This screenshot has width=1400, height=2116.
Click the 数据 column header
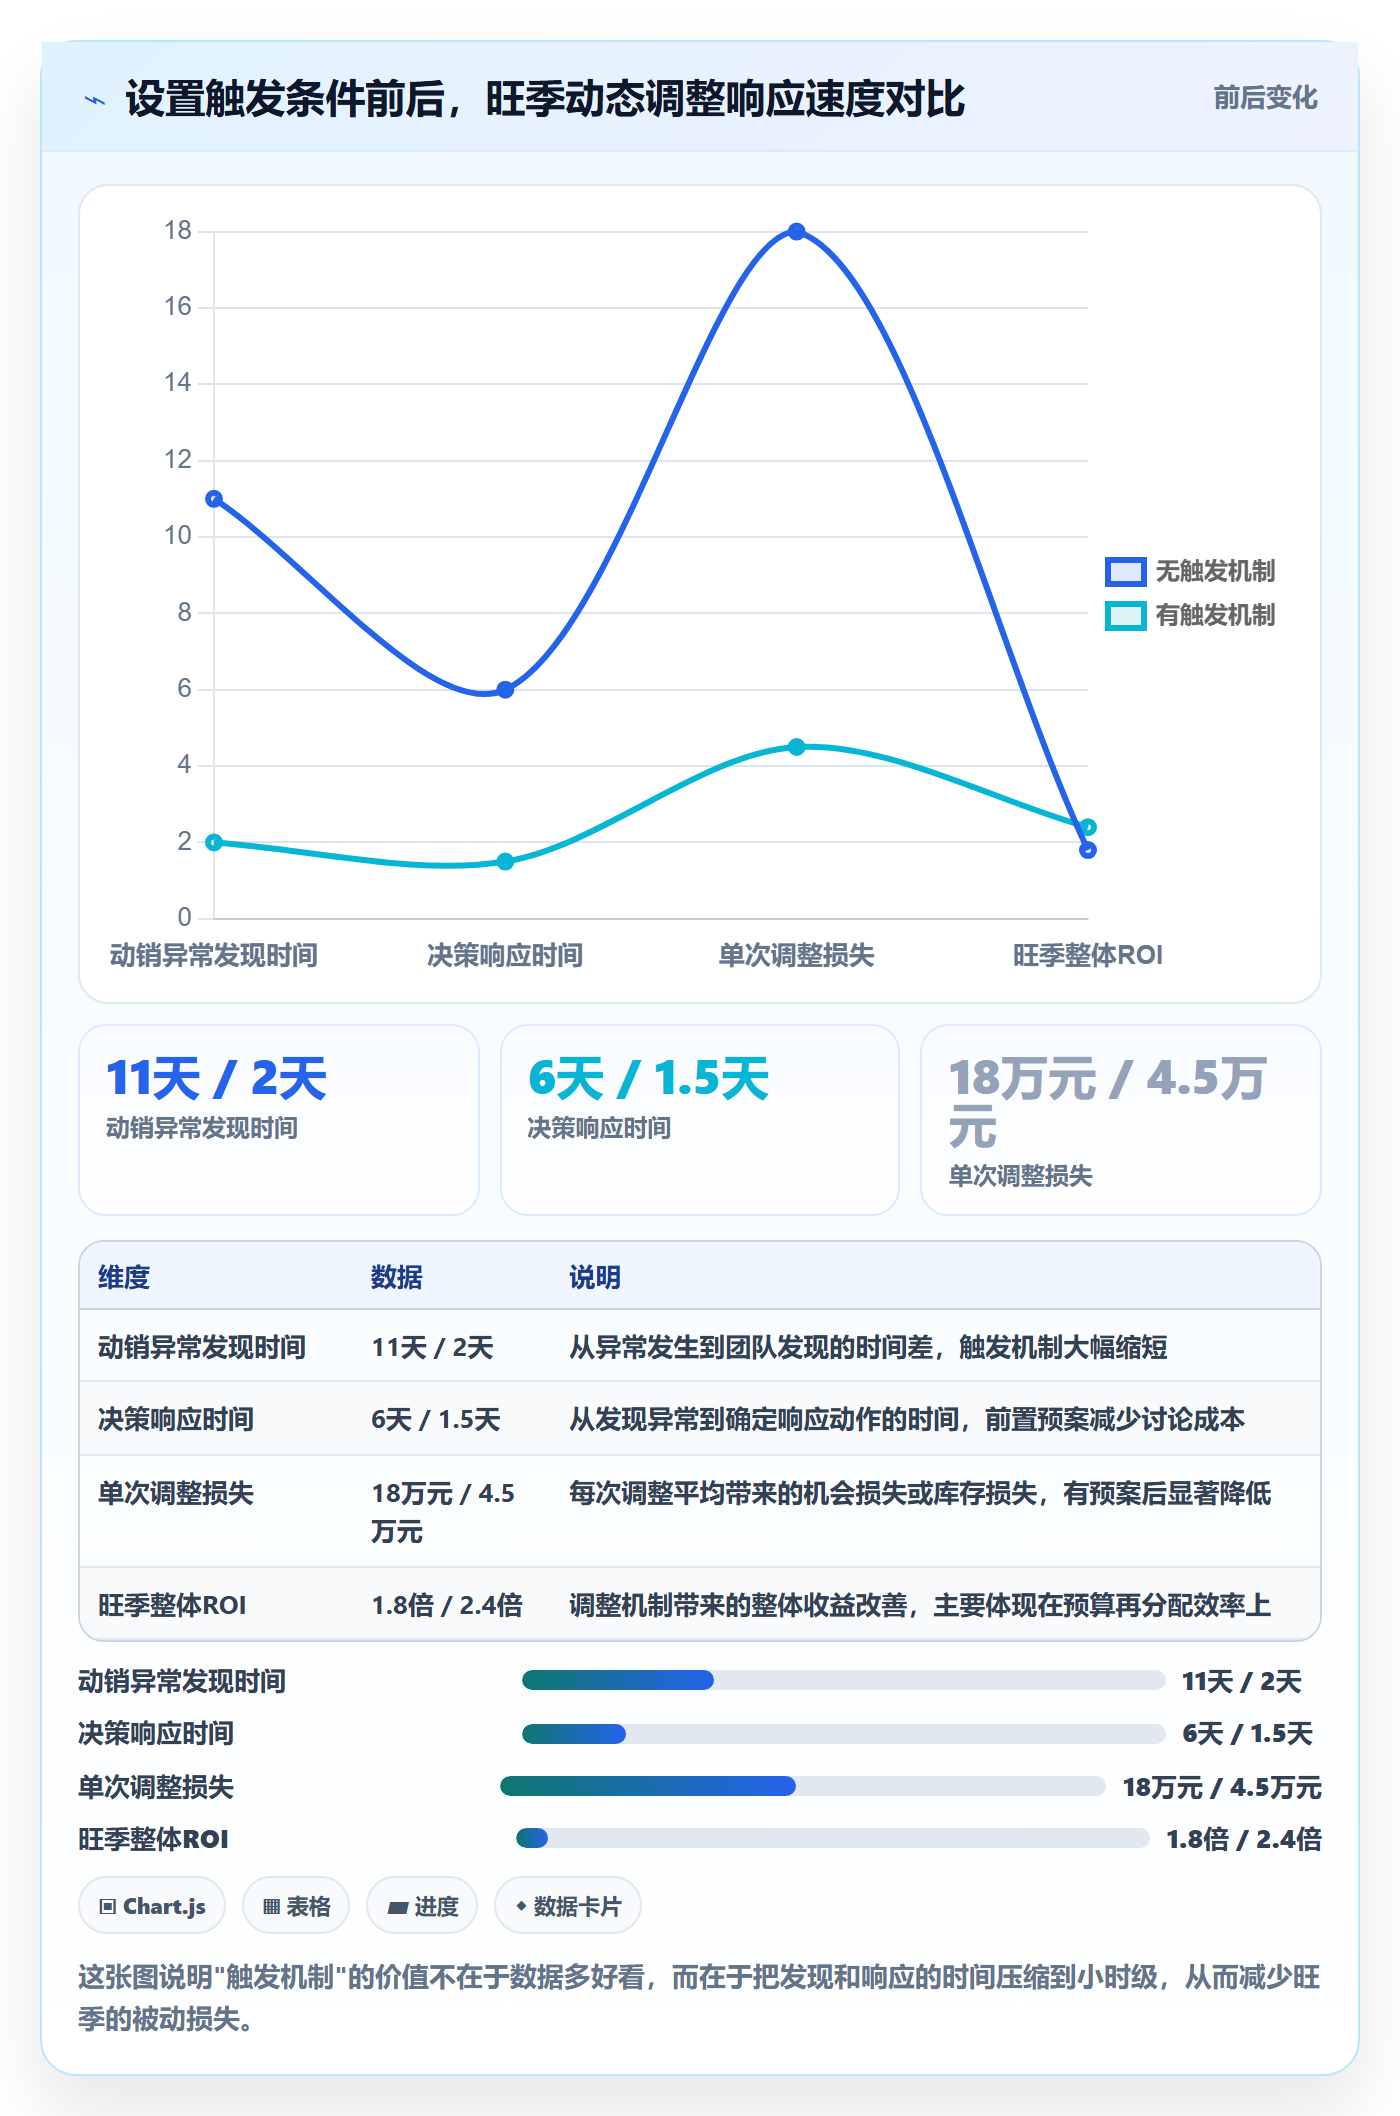click(x=397, y=1277)
